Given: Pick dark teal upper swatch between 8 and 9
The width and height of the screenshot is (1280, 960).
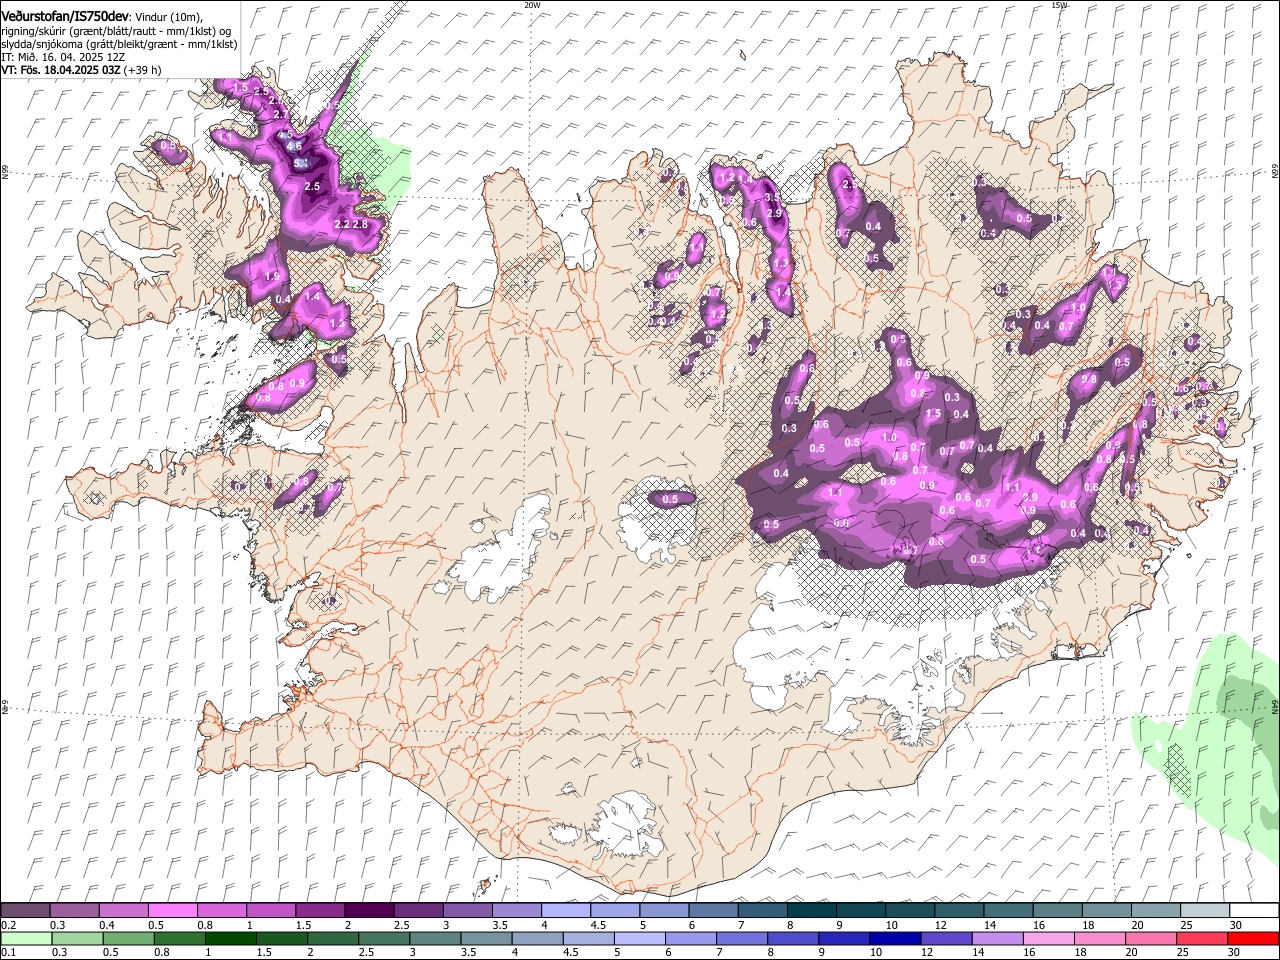Looking at the screenshot, I should (811, 910).
